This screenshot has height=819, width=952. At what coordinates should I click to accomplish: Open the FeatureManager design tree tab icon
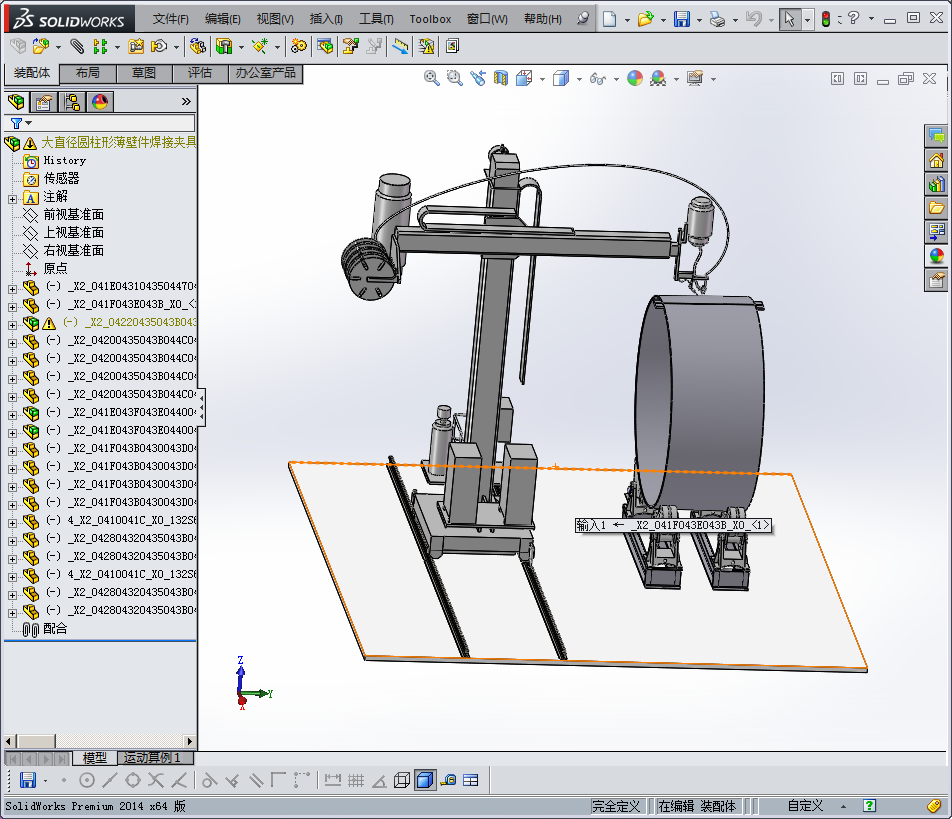[x=17, y=102]
